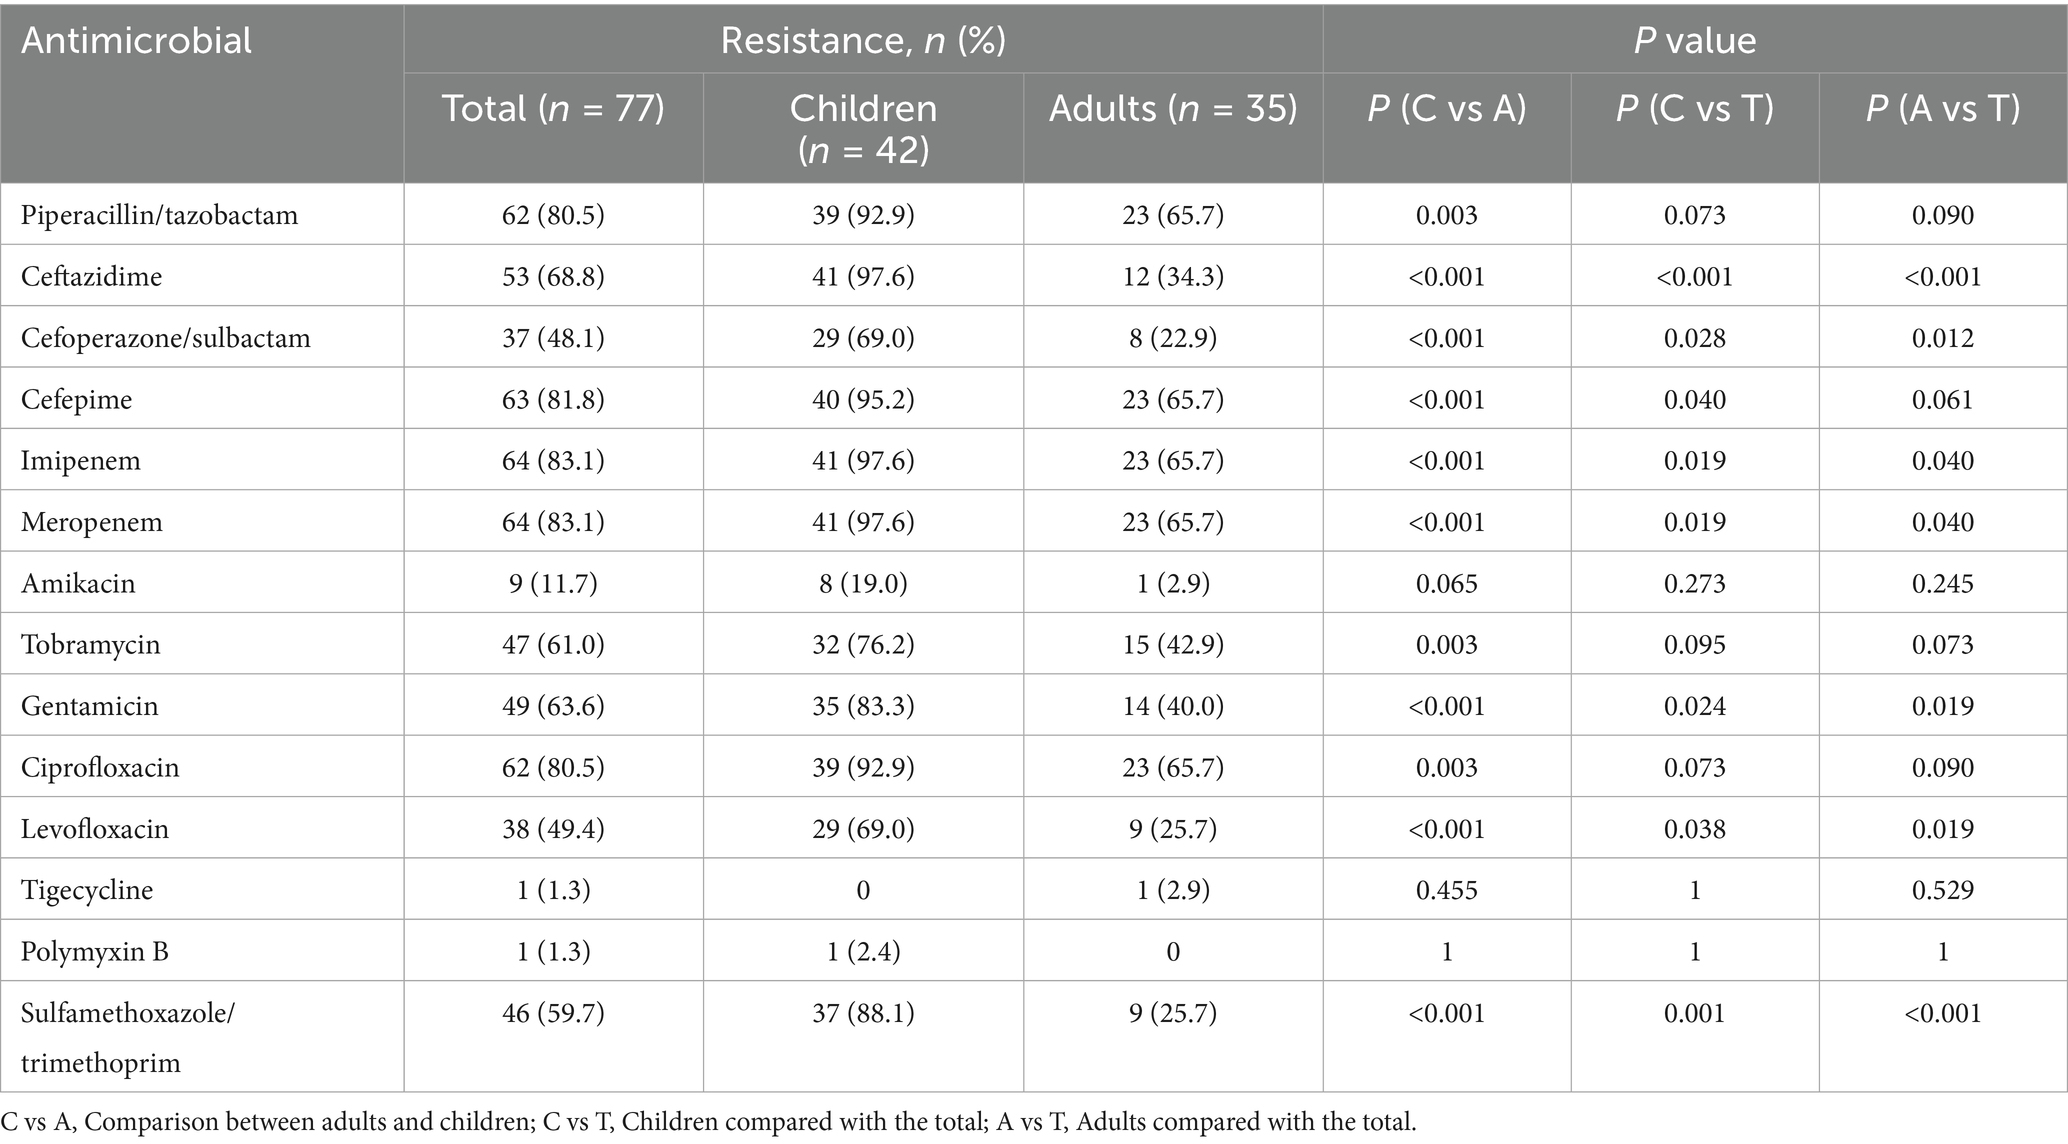
Task: Click the Polymyxin B row label
Action: [x=95, y=951]
